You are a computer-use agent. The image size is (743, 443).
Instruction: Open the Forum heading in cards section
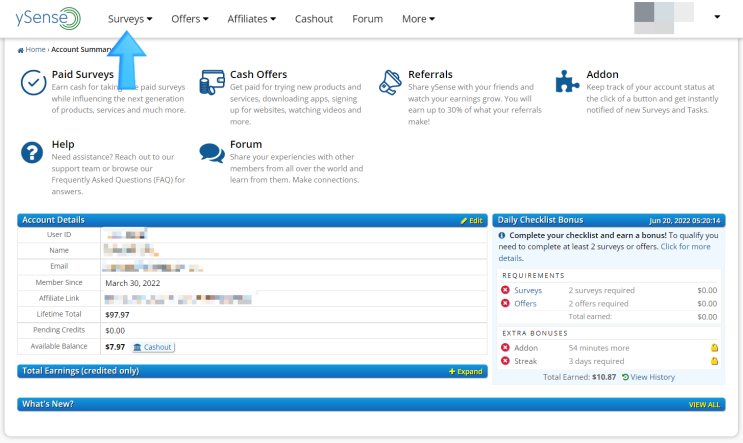pos(245,144)
